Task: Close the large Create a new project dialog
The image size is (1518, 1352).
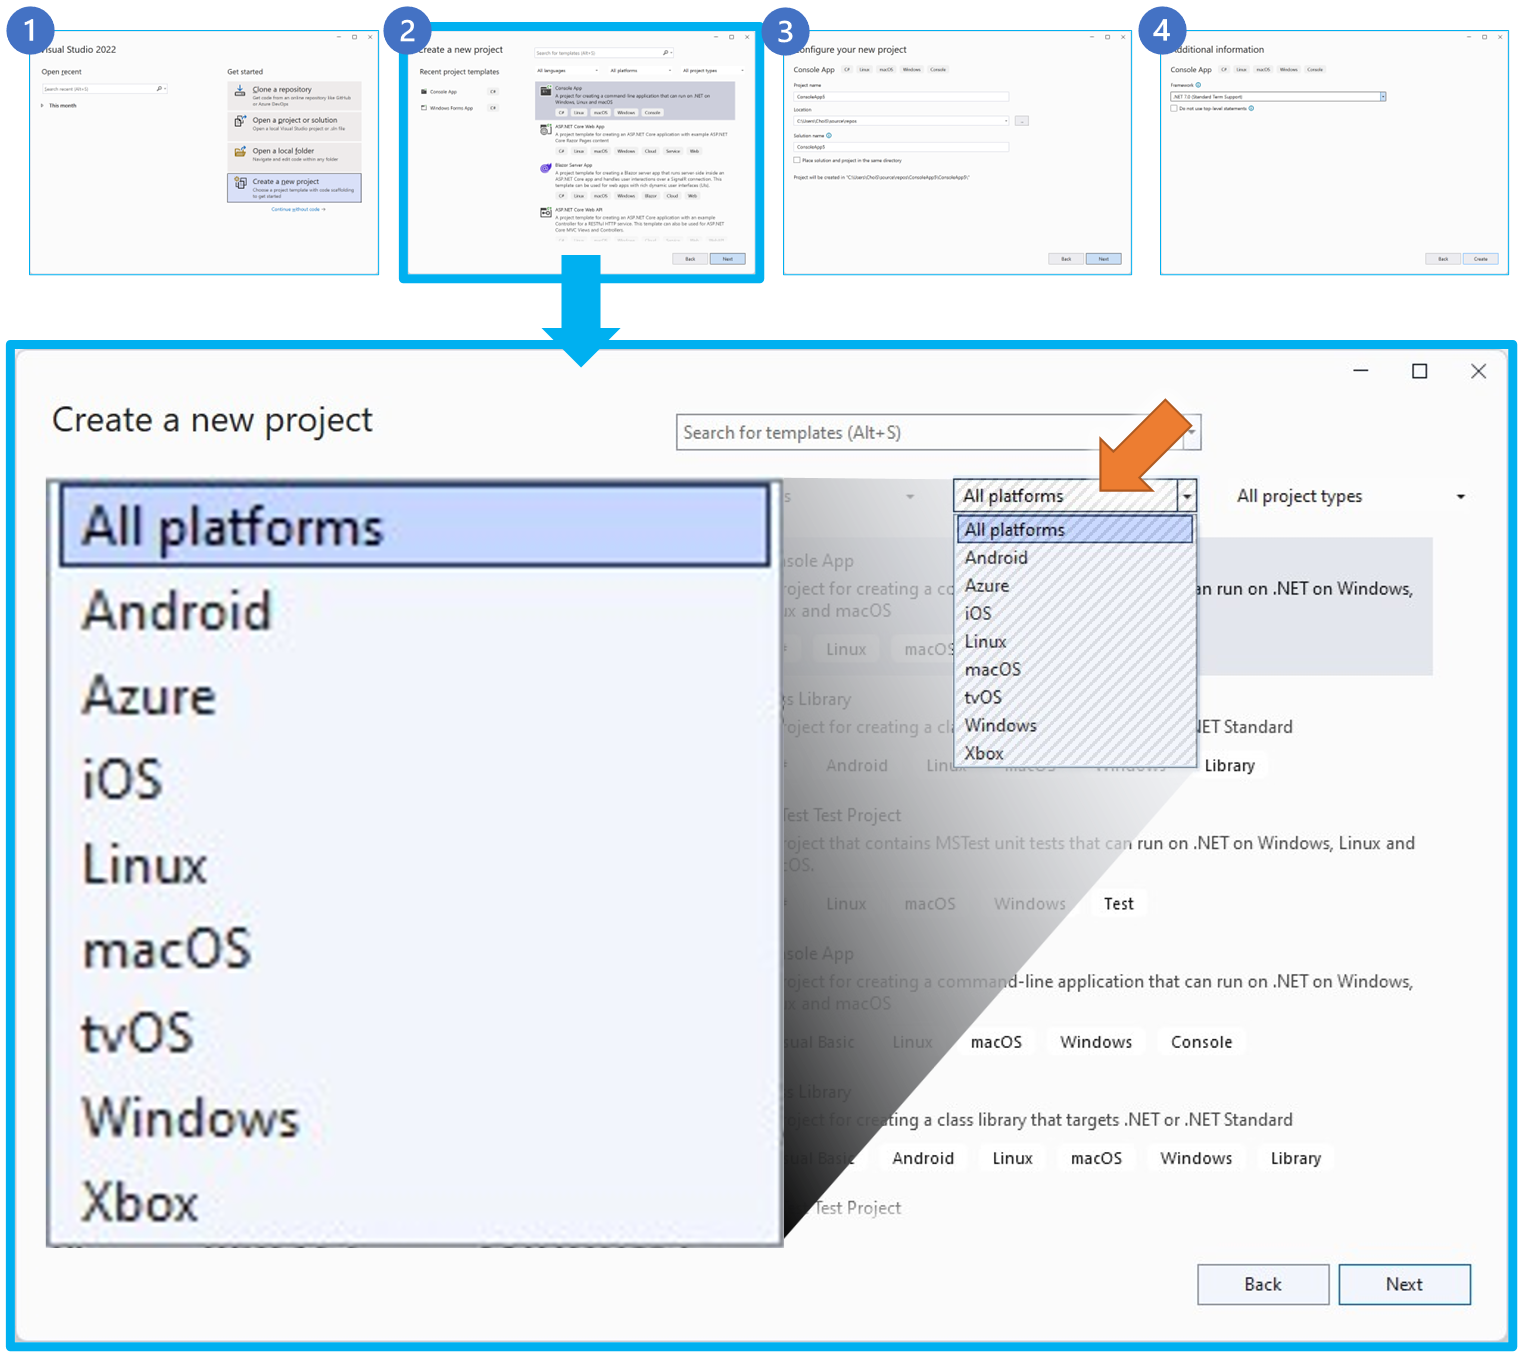Action: pos(1478,371)
